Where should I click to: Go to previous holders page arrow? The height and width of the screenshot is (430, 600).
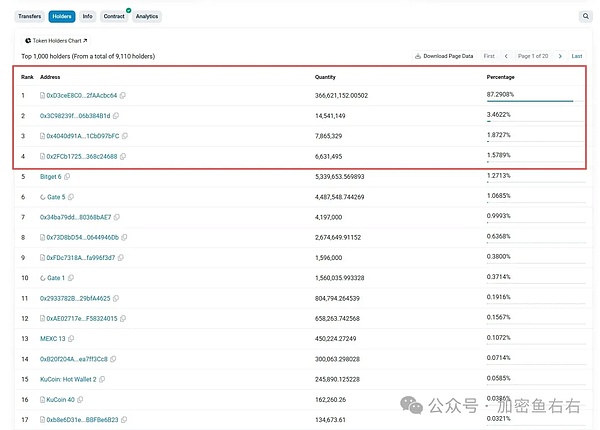click(507, 56)
